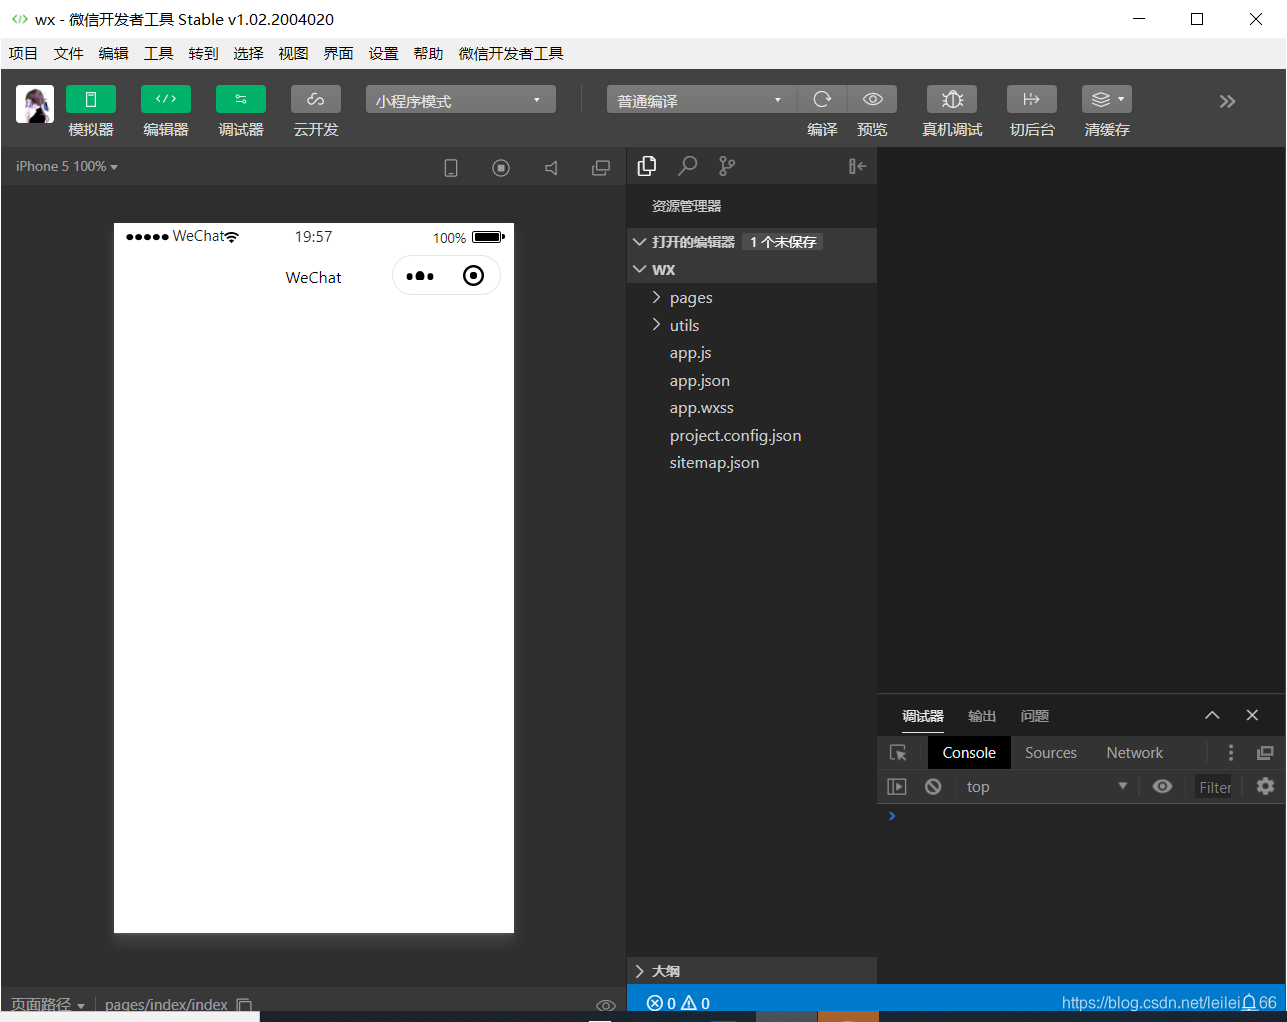Viewport: 1287px width, 1022px height.
Task: Maximize debugger panel with up chevron
Action: tap(1212, 715)
